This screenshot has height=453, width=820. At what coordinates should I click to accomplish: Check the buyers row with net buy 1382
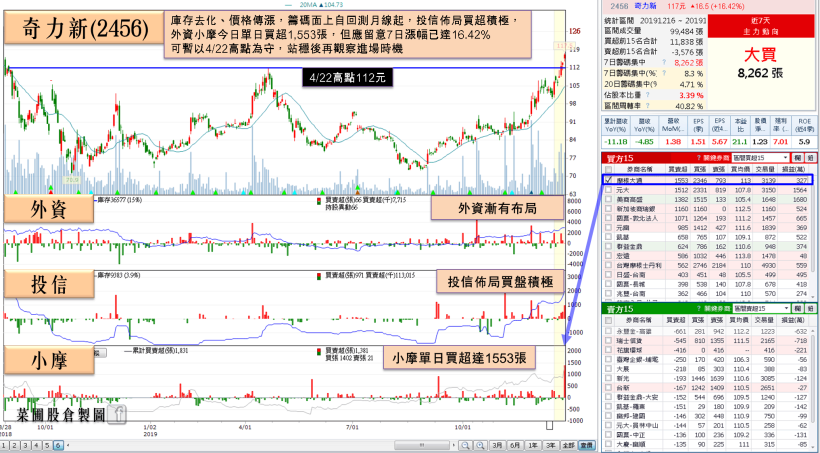click(x=608, y=199)
